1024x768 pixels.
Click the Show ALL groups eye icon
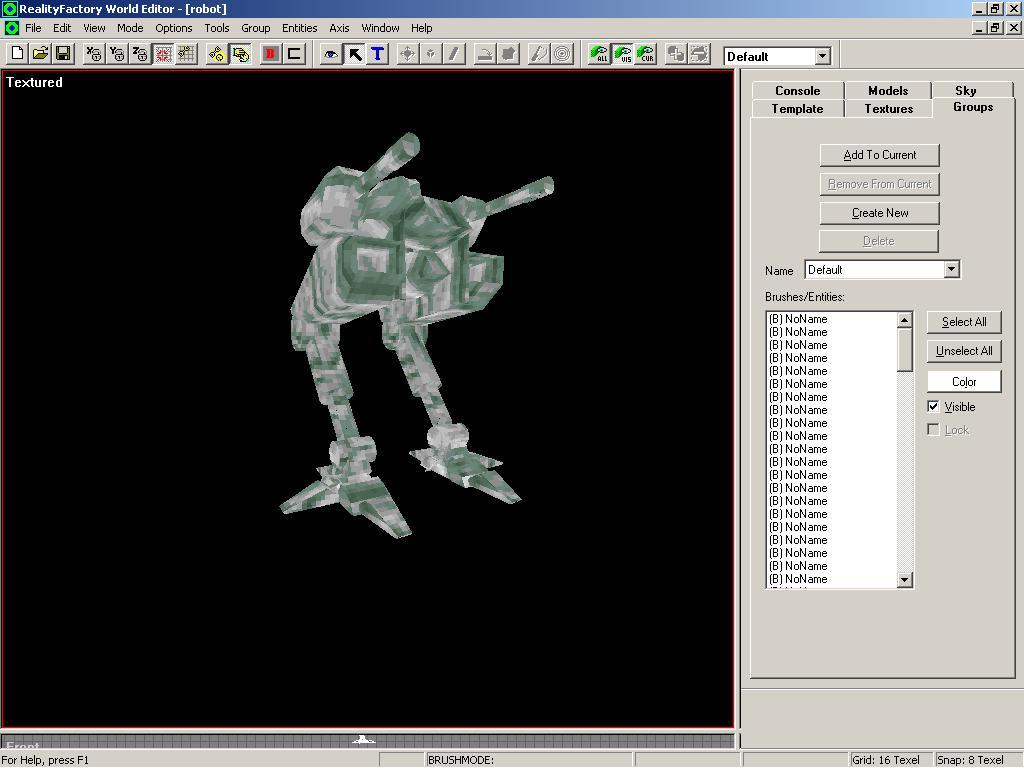tap(599, 54)
